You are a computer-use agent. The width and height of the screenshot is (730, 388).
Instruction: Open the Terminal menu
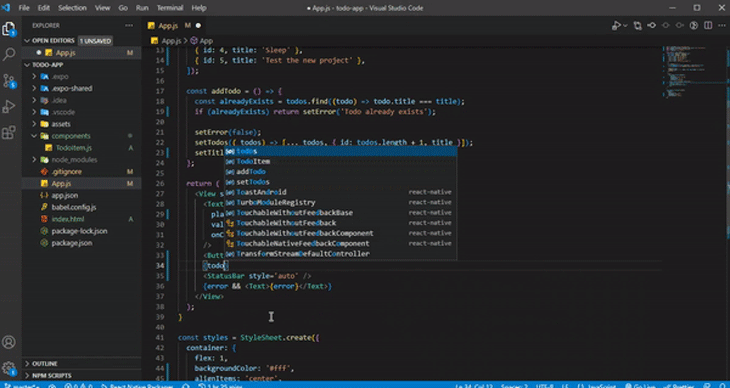pyautogui.click(x=170, y=8)
